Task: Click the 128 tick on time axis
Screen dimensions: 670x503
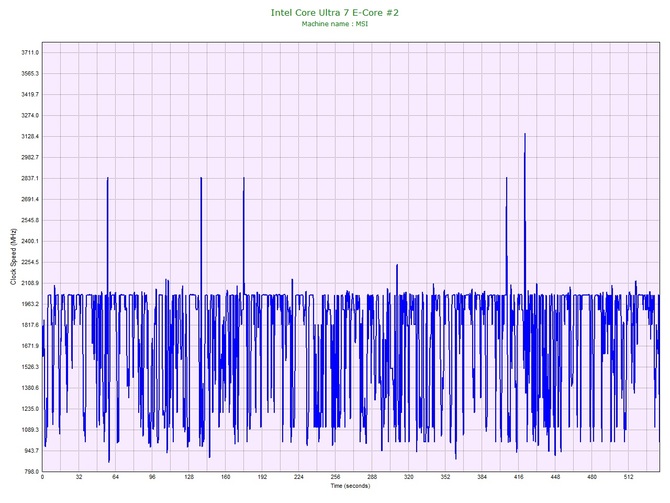Action: [189, 477]
